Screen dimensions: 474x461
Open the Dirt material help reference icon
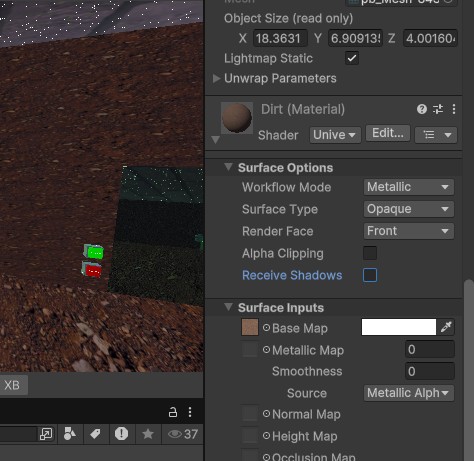pos(422,109)
